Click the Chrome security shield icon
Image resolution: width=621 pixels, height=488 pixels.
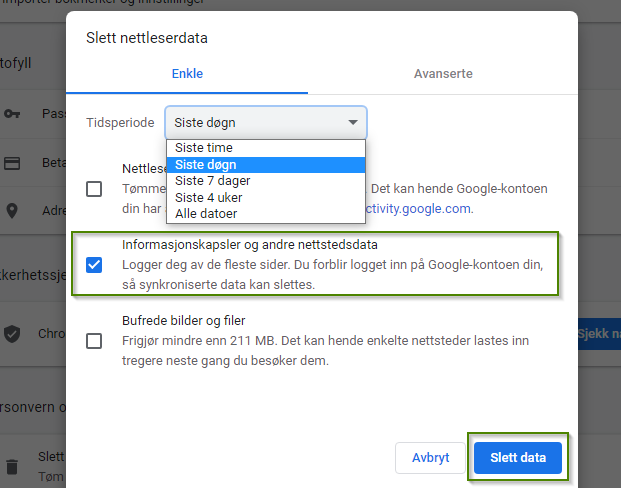point(13,334)
